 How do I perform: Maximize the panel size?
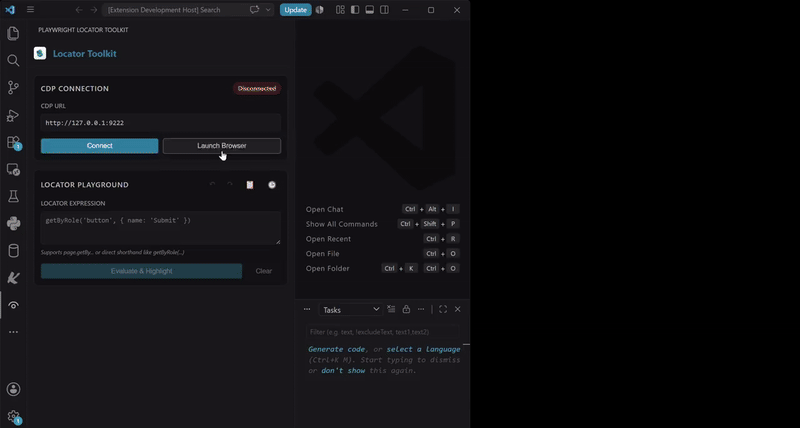point(443,309)
